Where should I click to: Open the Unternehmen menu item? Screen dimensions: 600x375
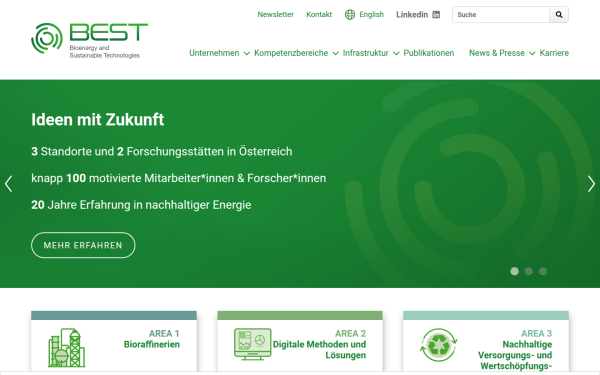tap(214, 53)
